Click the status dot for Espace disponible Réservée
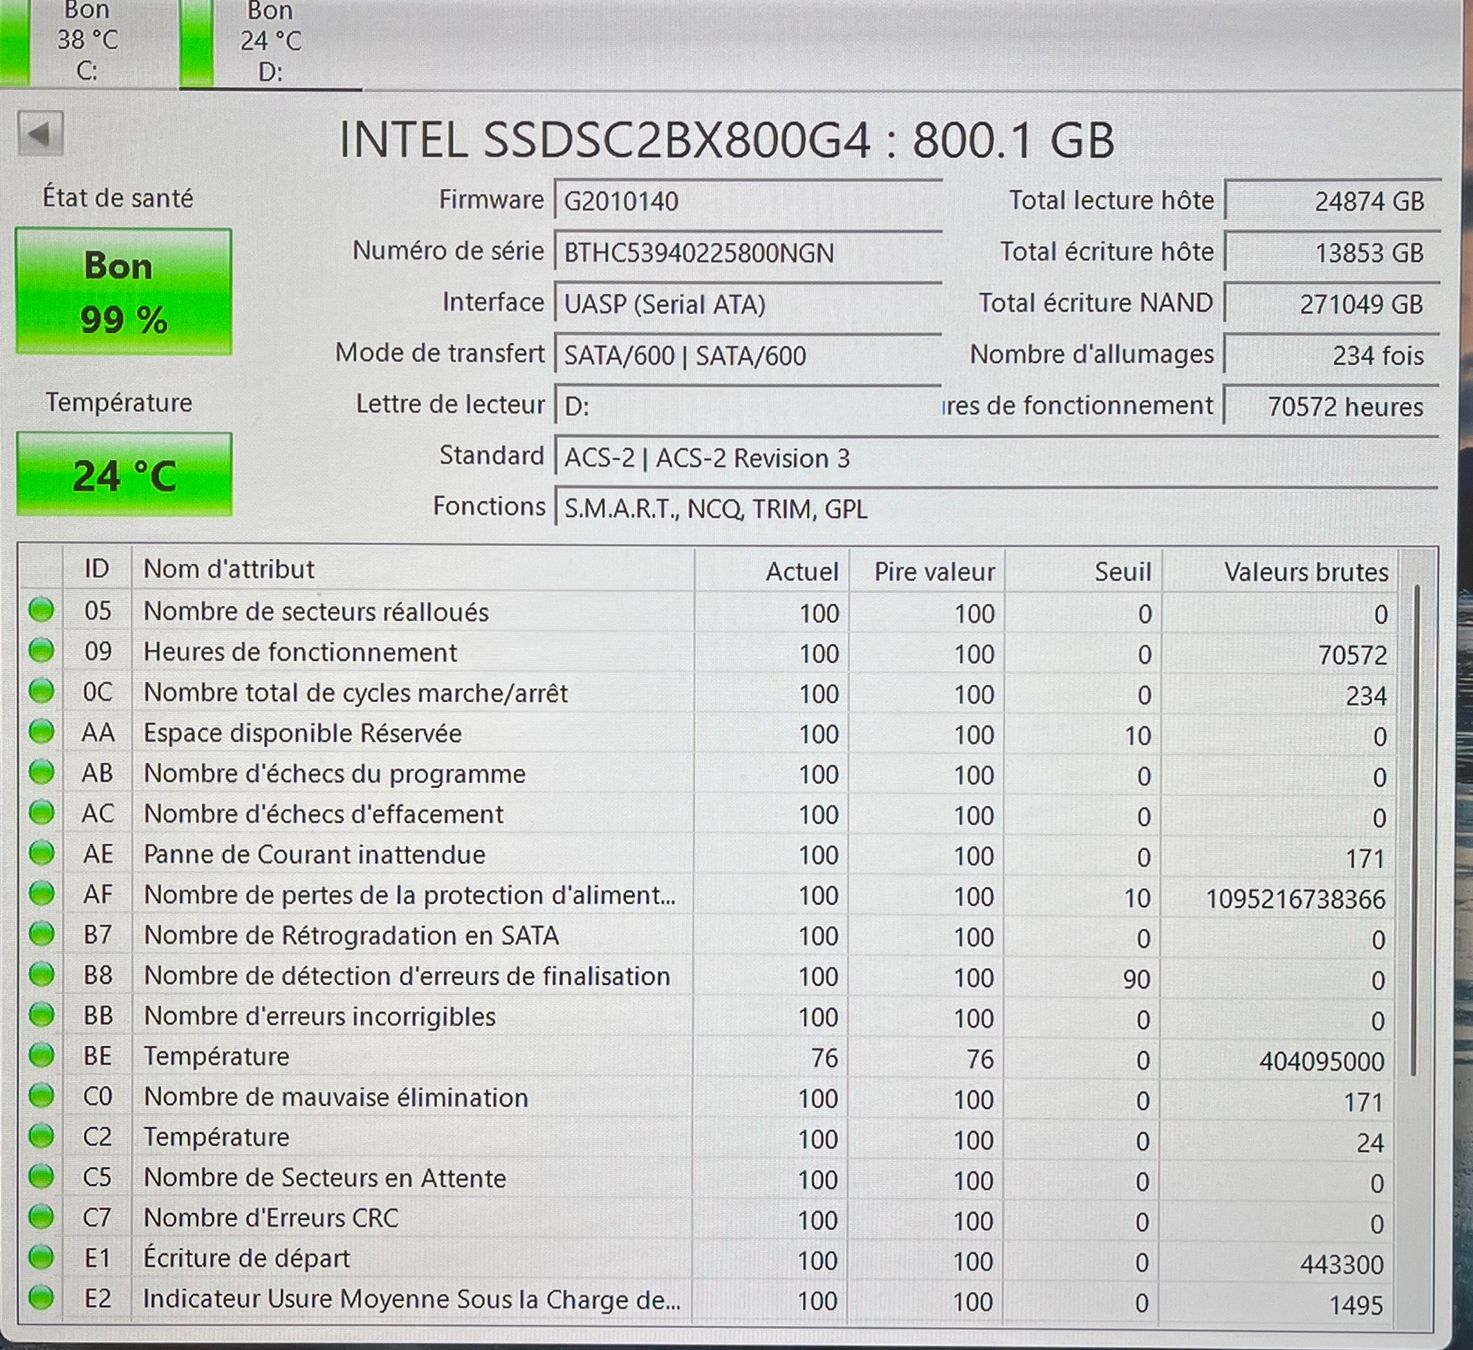The height and width of the screenshot is (1350, 1473). pos(41,732)
